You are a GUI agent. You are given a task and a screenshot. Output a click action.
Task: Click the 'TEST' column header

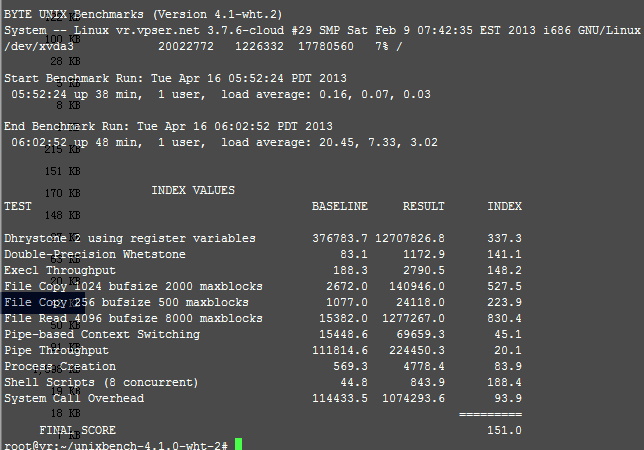(x=18, y=206)
